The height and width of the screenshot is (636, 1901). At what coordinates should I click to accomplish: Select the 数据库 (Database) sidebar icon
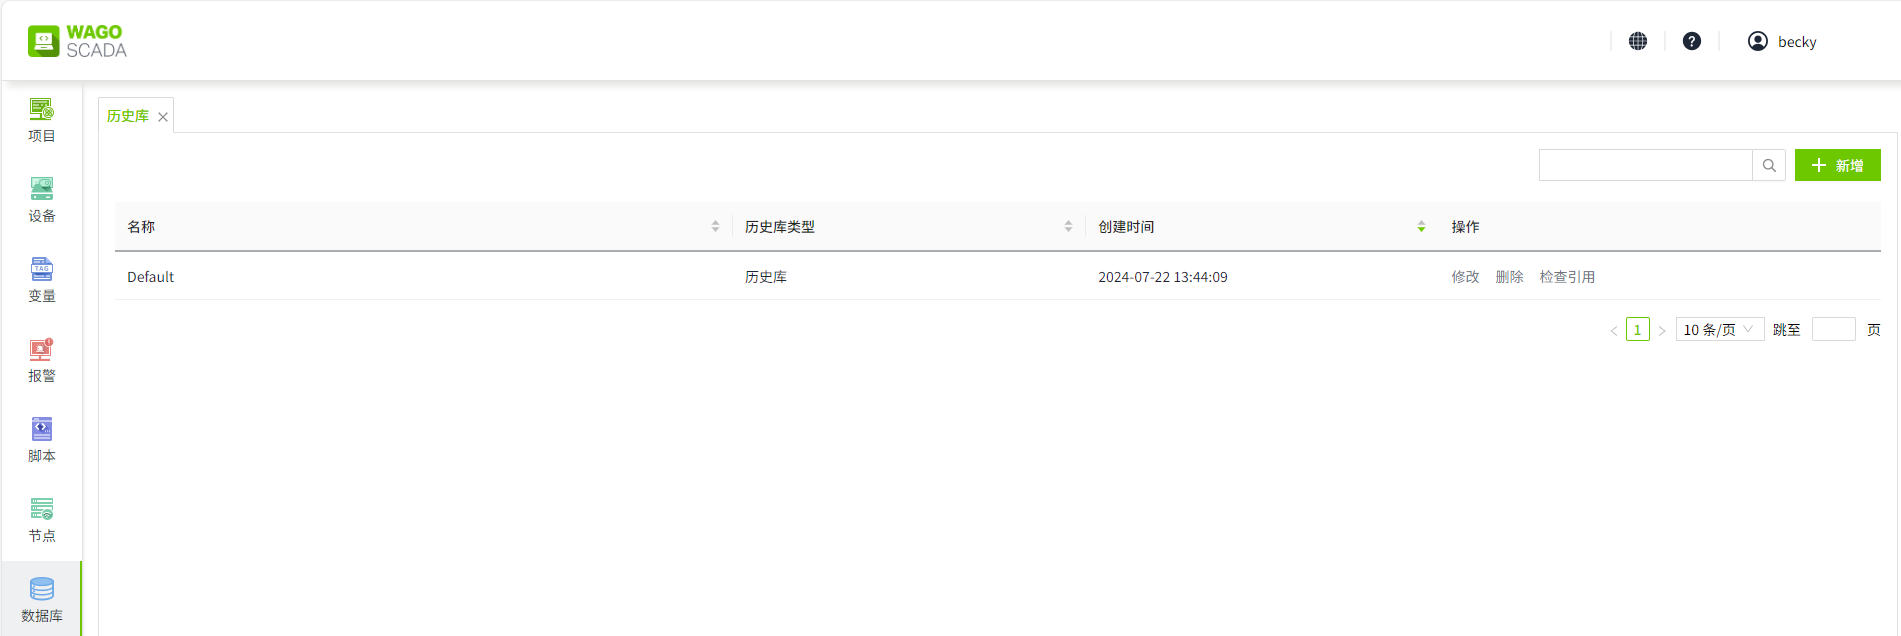41,600
